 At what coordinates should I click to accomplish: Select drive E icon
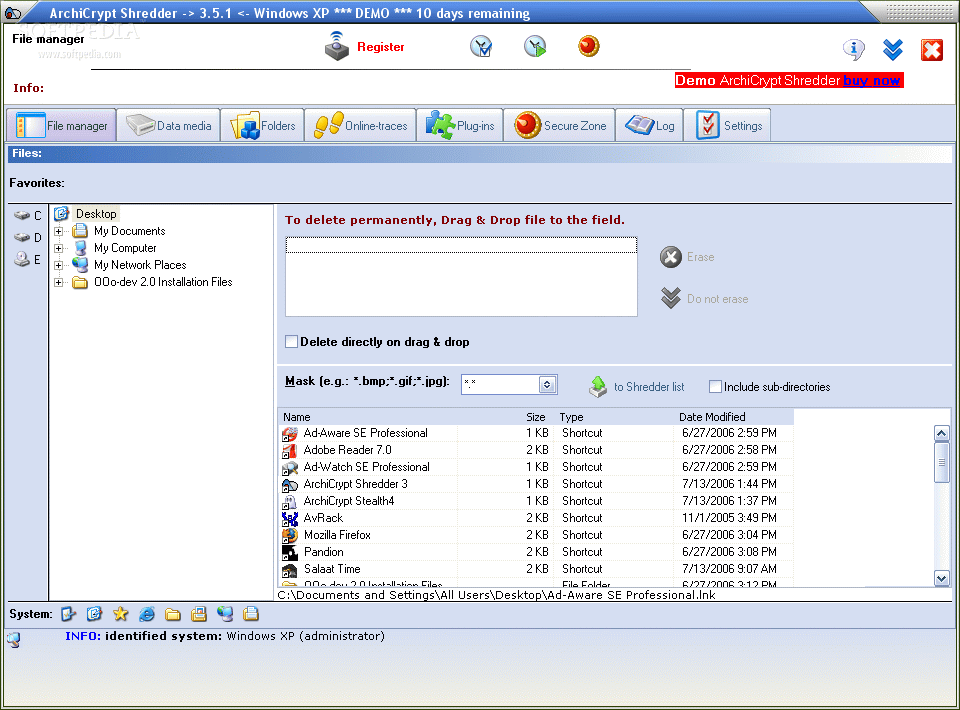pos(22,260)
